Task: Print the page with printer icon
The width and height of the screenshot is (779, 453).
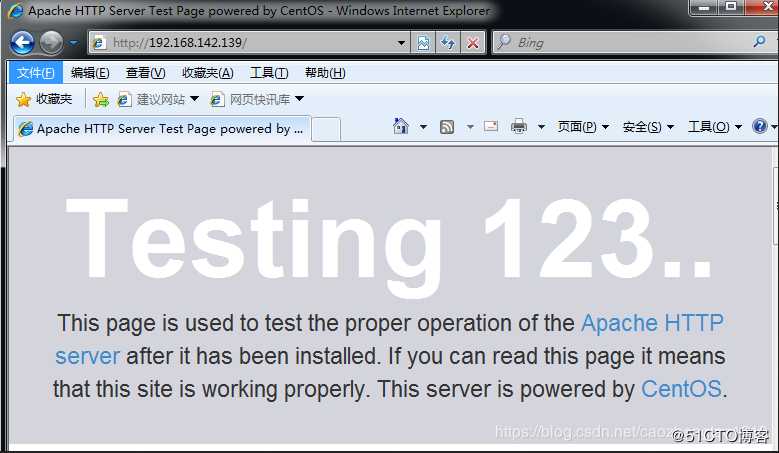Action: click(519, 127)
